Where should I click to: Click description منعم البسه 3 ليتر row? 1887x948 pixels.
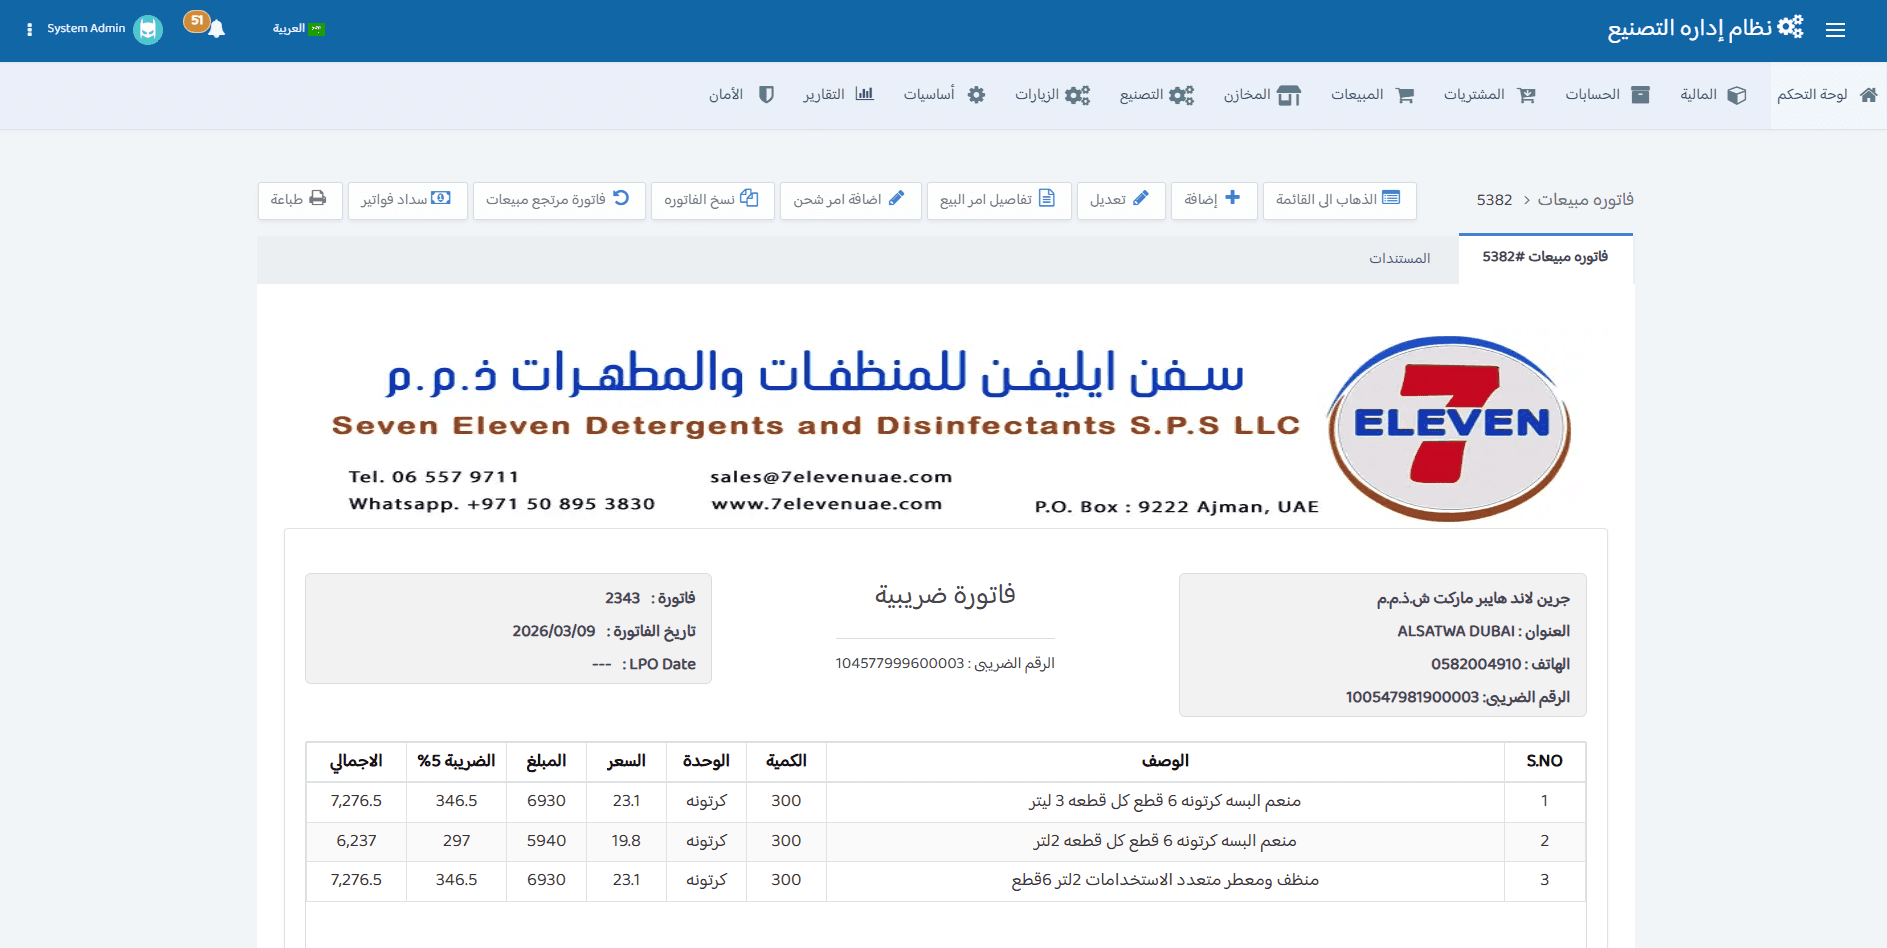click(x=1165, y=802)
